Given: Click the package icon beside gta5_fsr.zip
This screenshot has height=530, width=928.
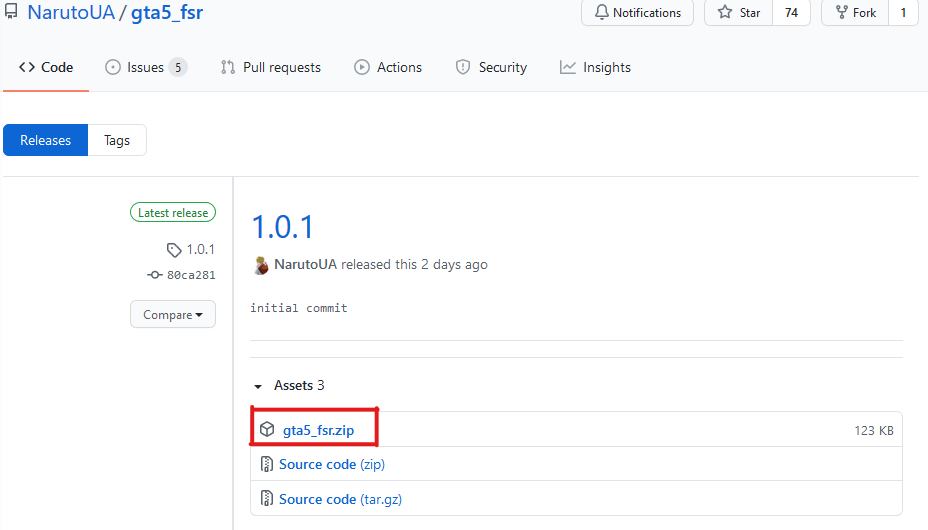Looking at the screenshot, I should (267, 429).
